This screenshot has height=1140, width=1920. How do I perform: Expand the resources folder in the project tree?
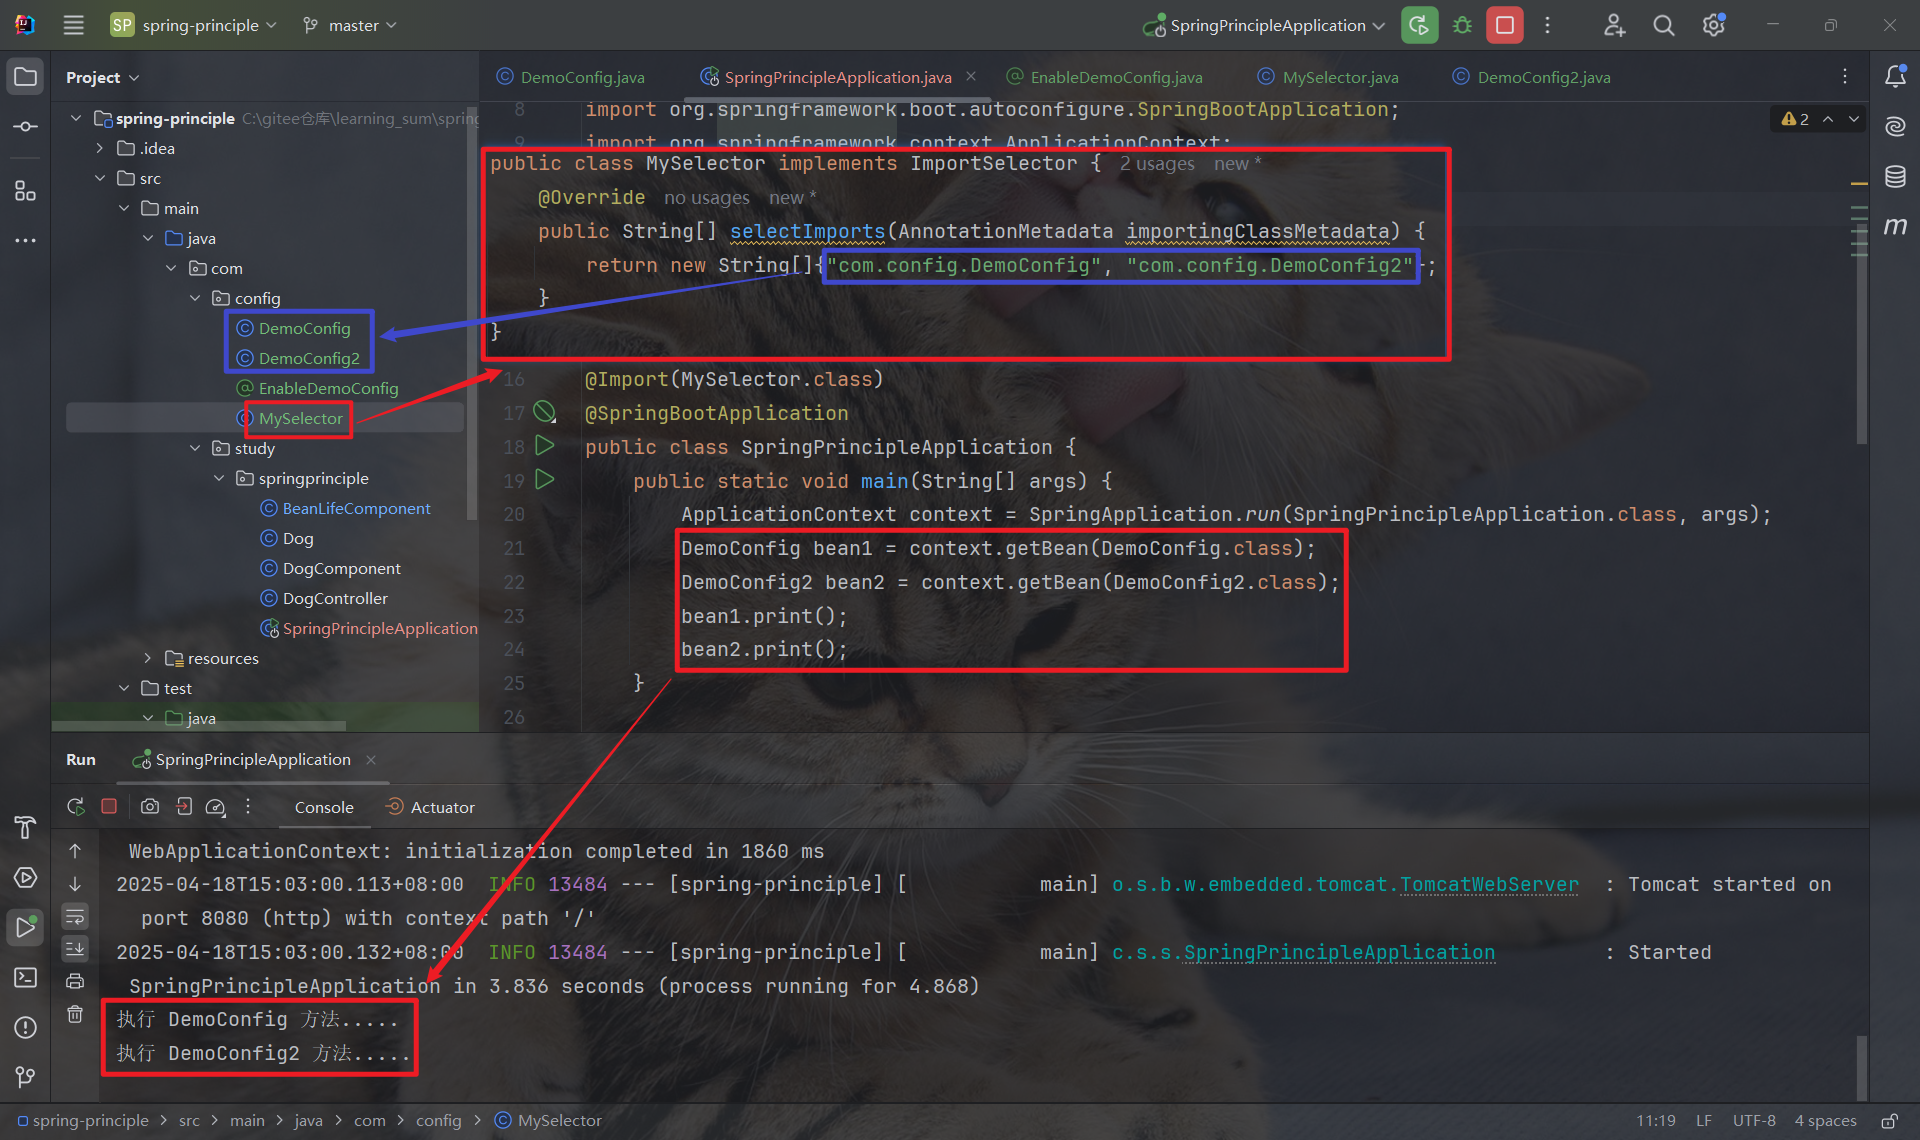pos(147,658)
